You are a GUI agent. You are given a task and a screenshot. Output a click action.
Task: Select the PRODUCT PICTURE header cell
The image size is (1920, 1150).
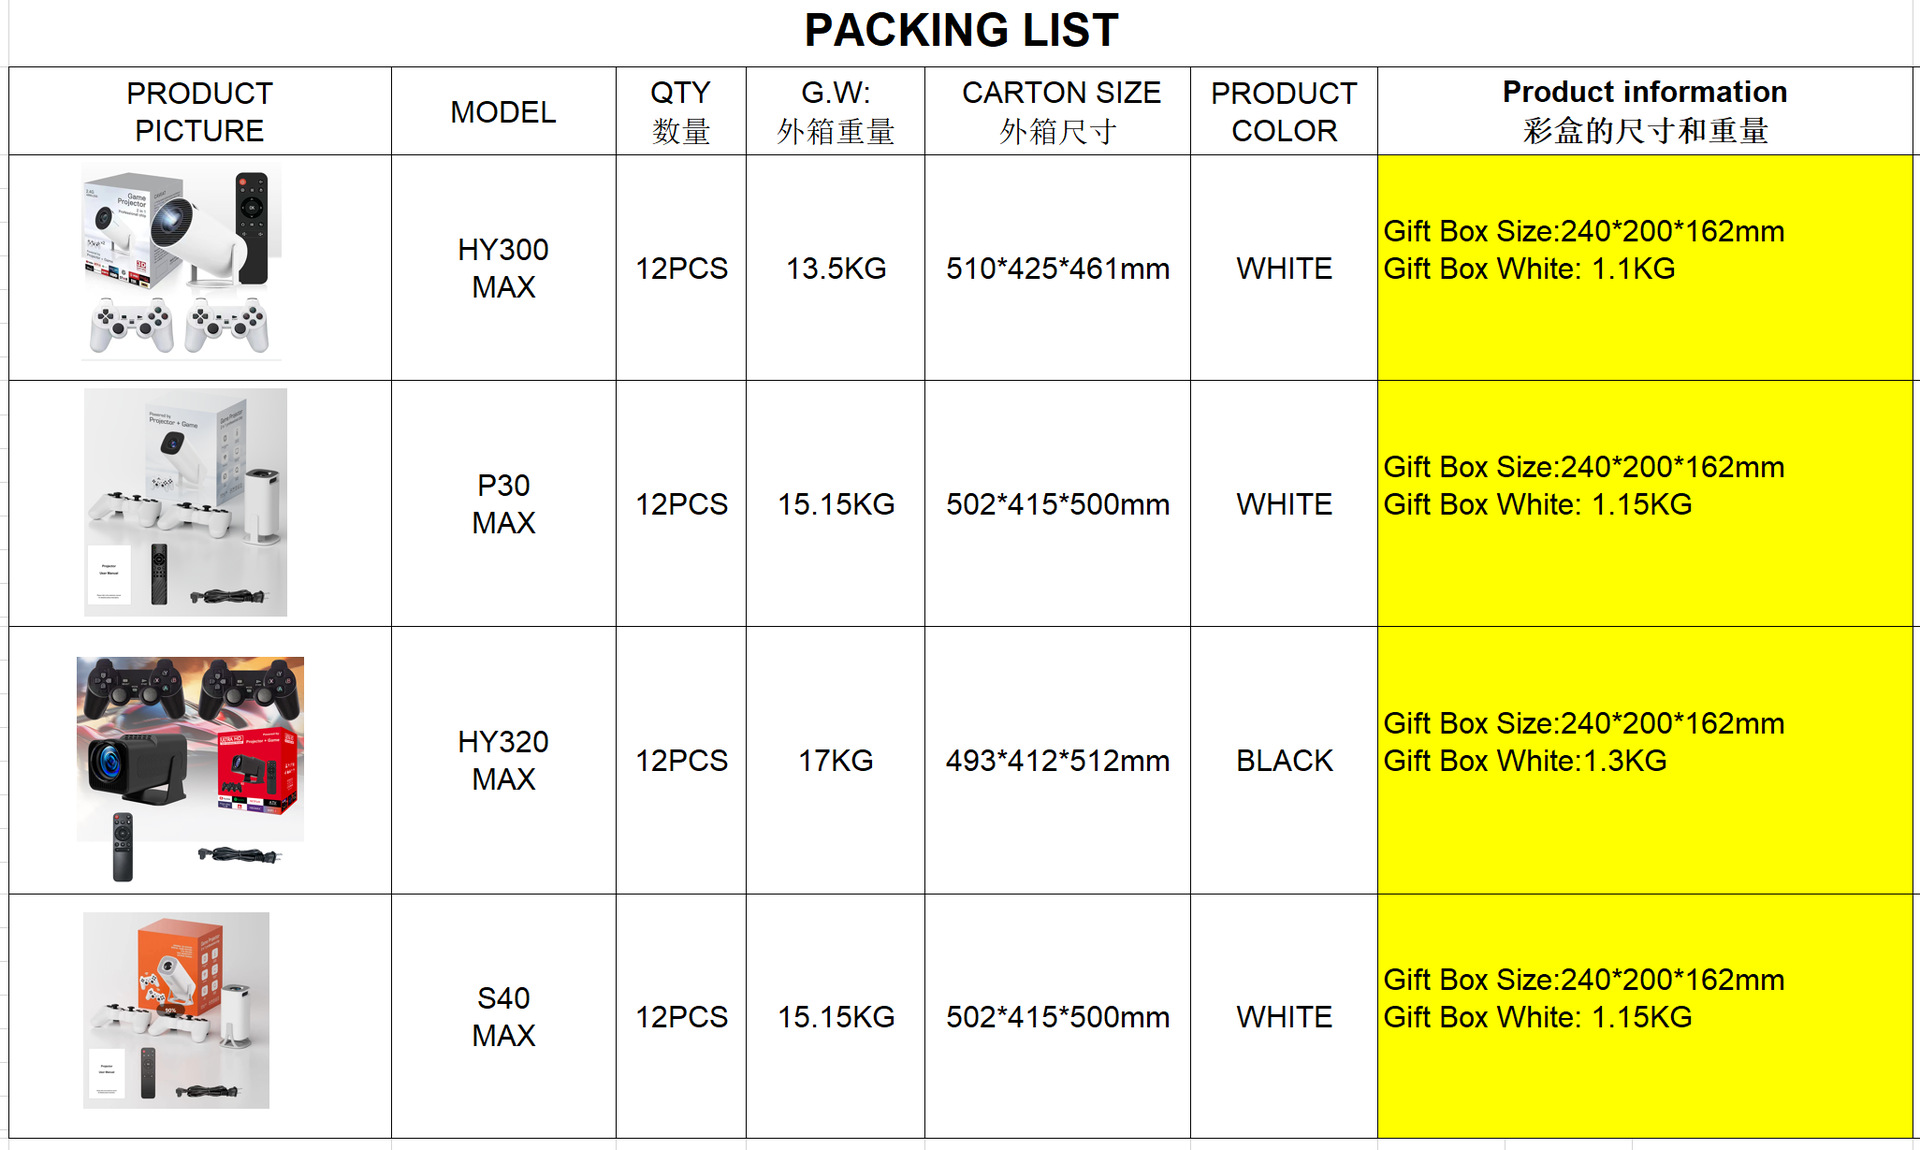coord(199,111)
